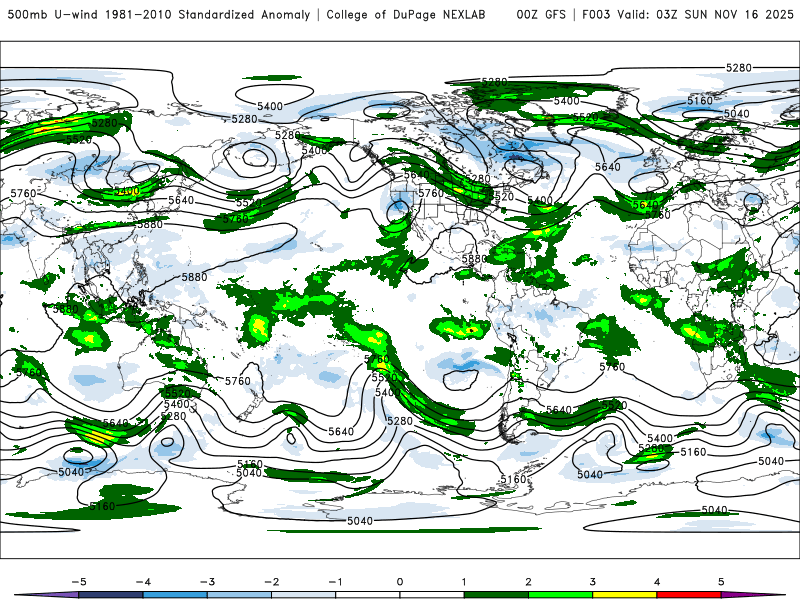Click the bright green colorbar segment between 2 and 3
800x600 pixels.
pos(560,595)
